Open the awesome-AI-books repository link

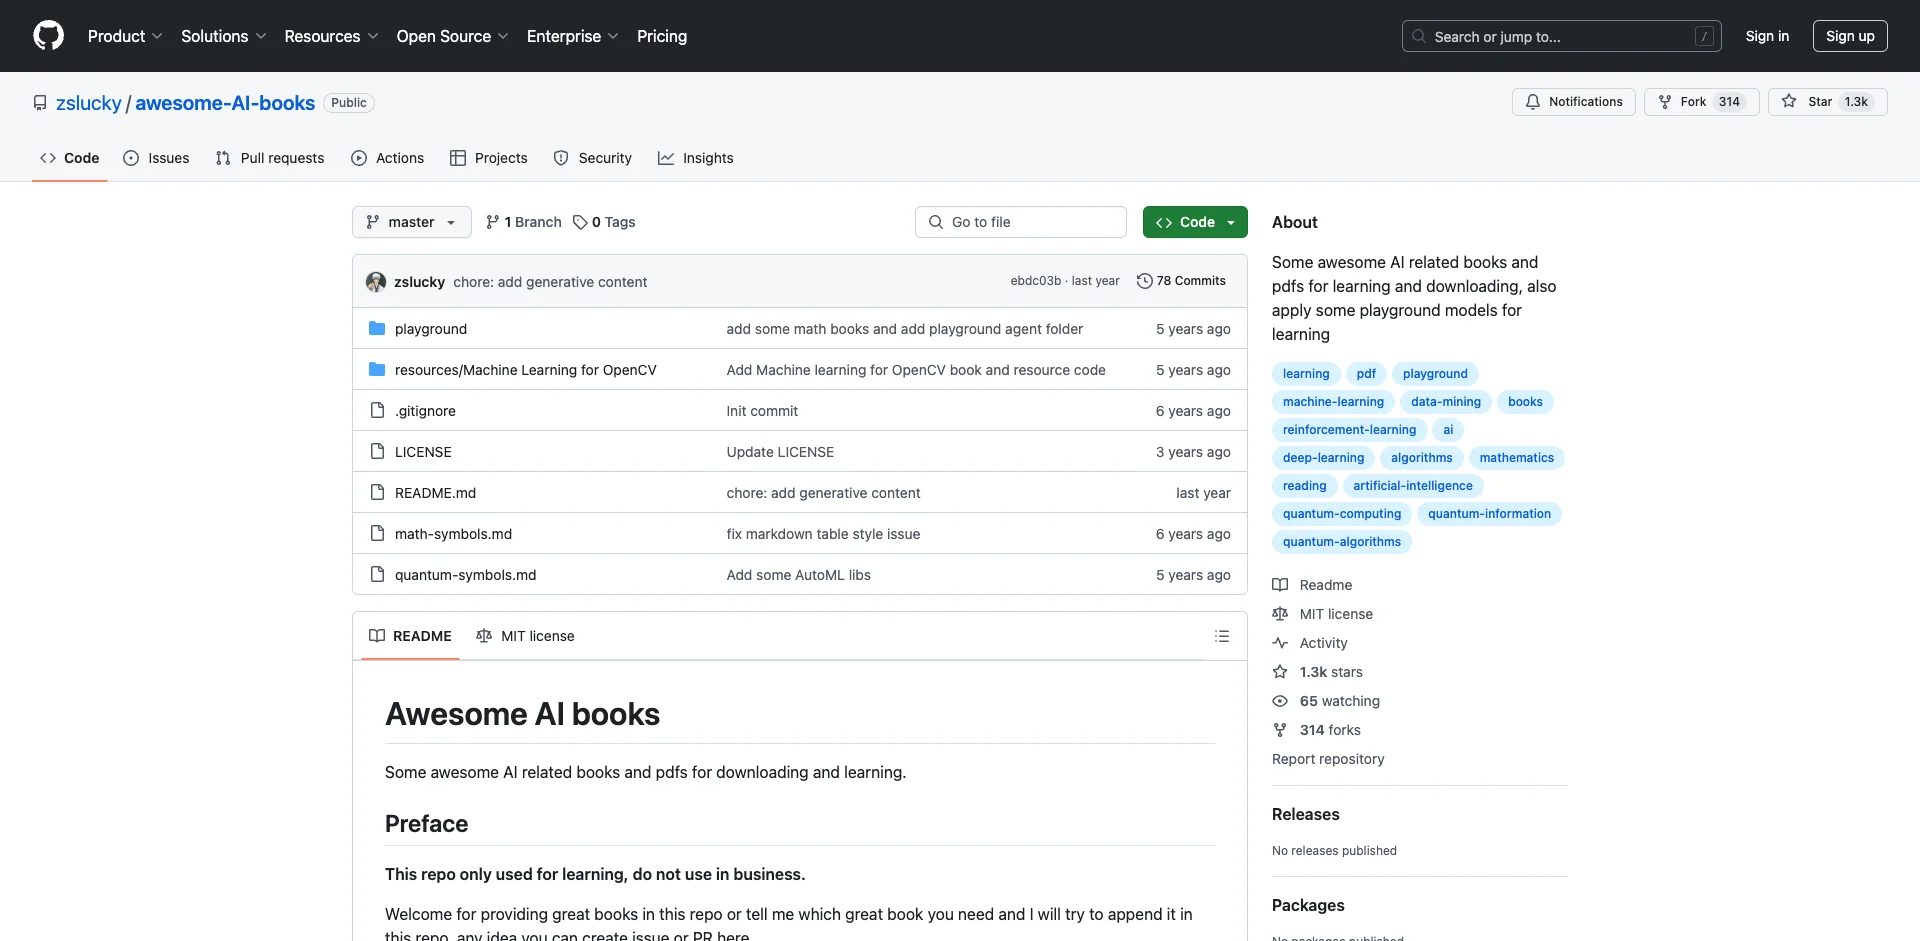[x=225, y=103]
